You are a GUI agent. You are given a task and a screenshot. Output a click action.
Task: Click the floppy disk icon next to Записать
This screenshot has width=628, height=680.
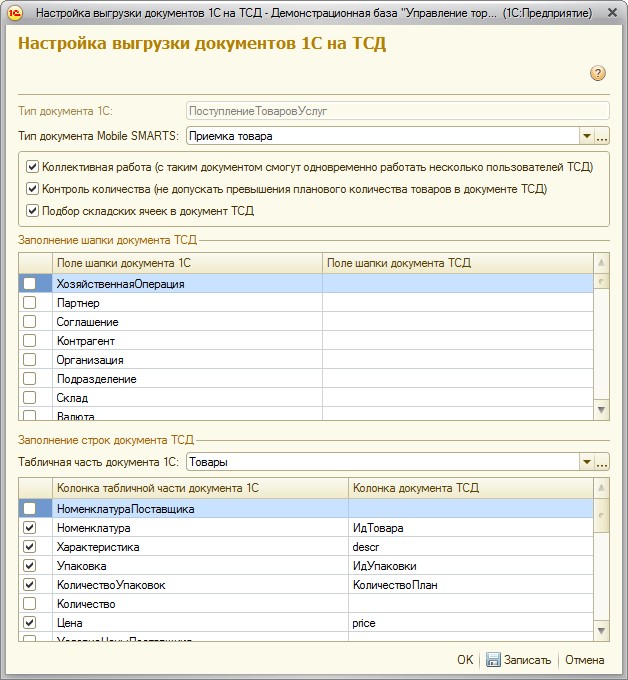coord(493,660)
